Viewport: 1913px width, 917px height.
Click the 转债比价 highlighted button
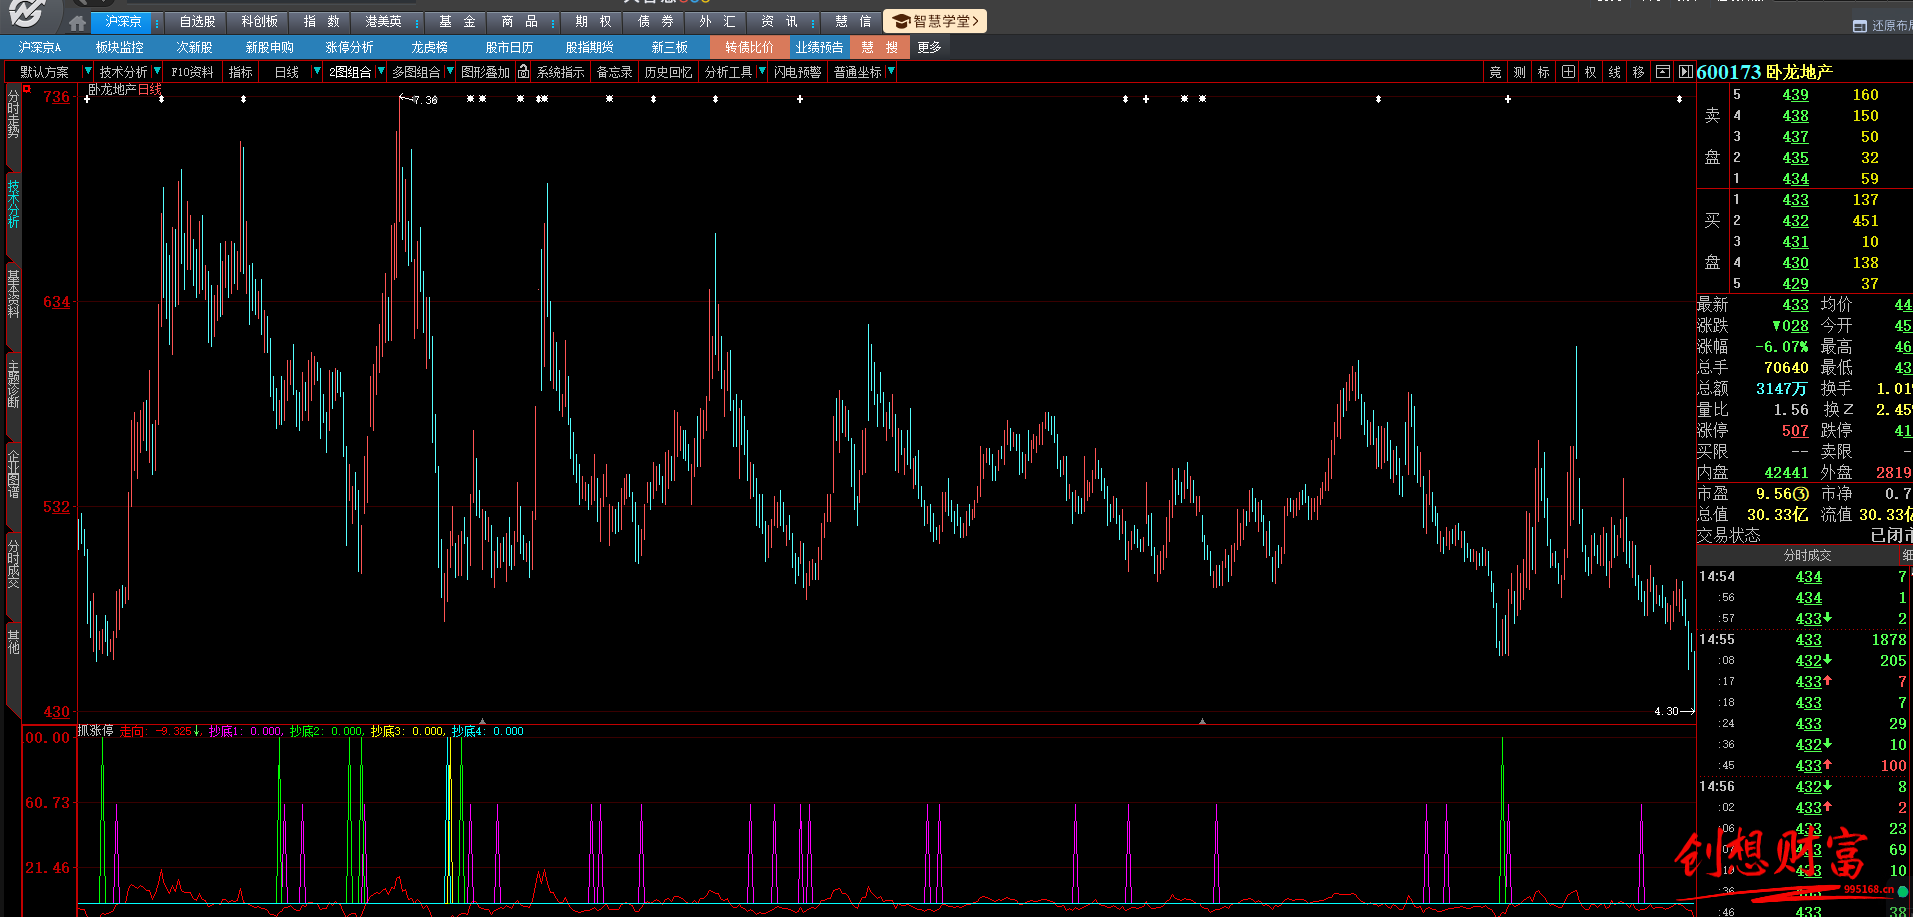click(750, 47)
